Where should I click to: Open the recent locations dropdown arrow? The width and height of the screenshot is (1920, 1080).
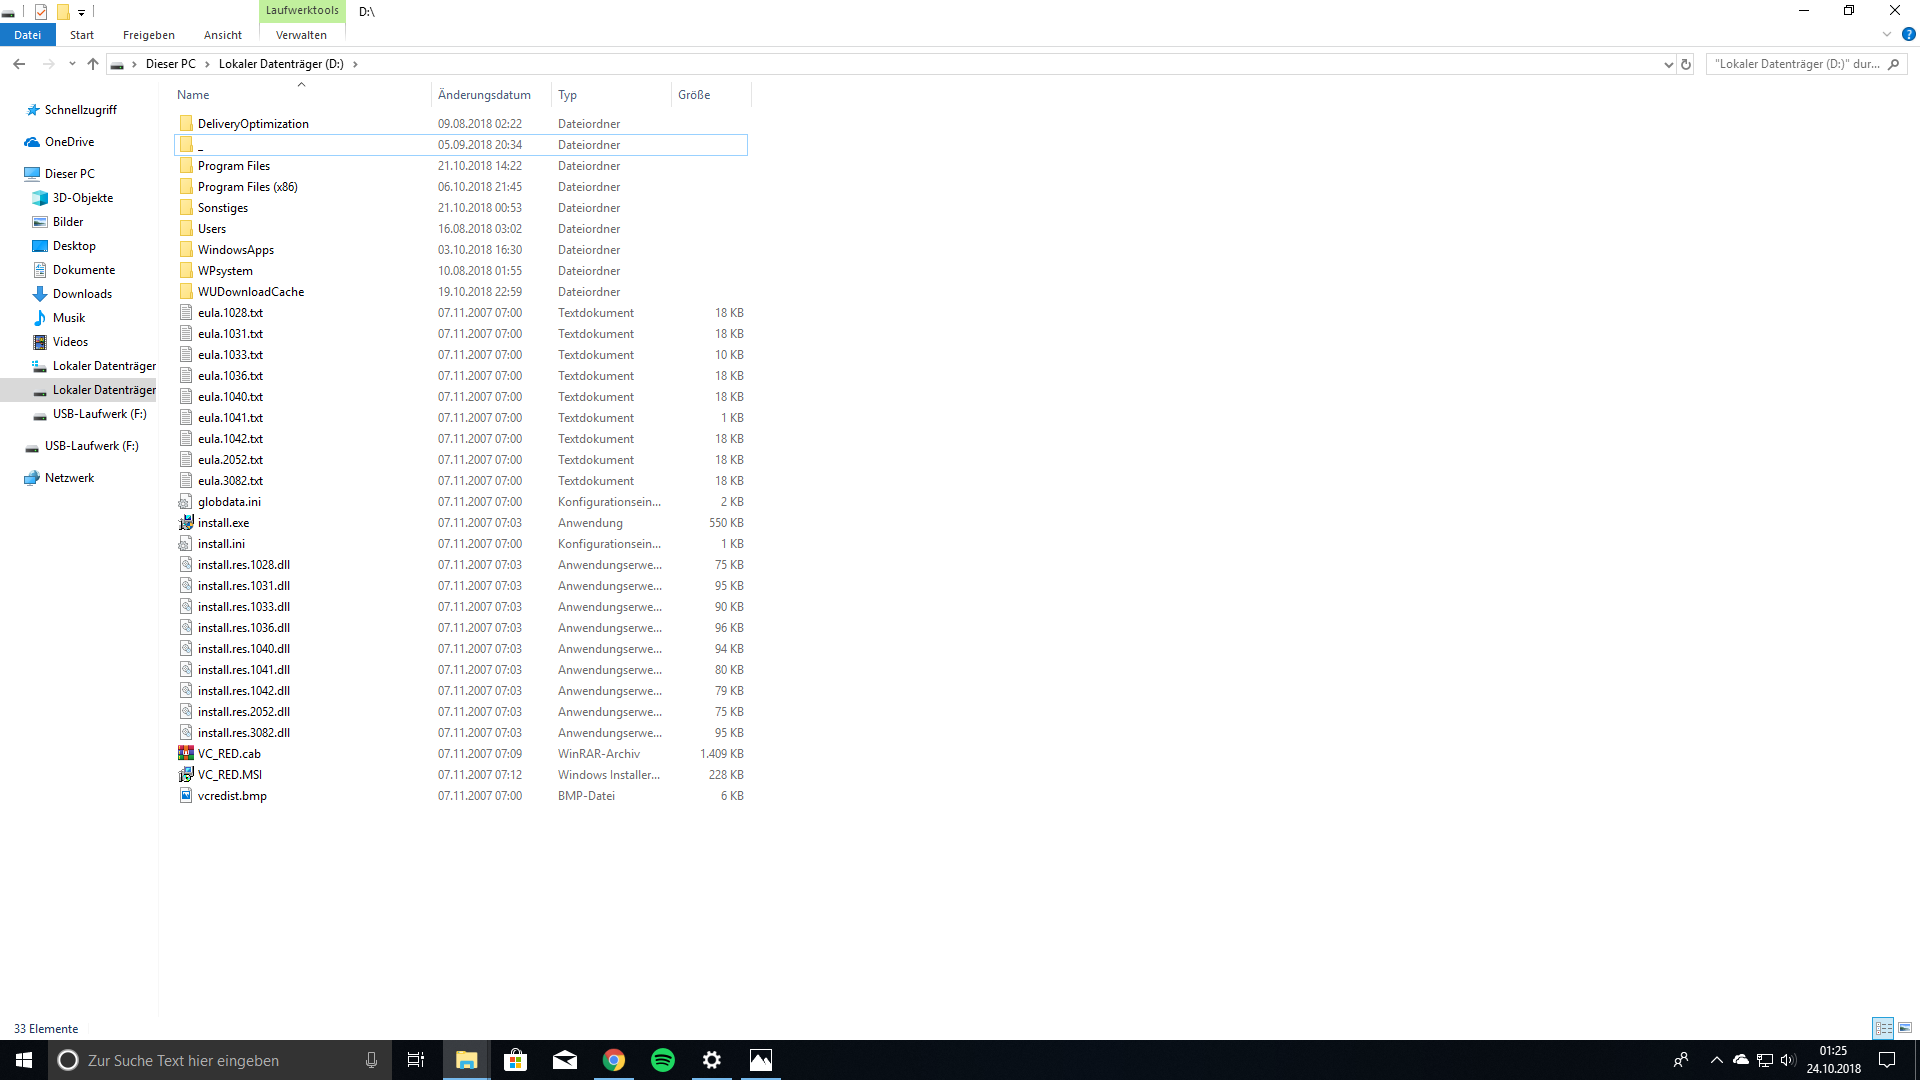pyautogui.click(x=72, y=64)
